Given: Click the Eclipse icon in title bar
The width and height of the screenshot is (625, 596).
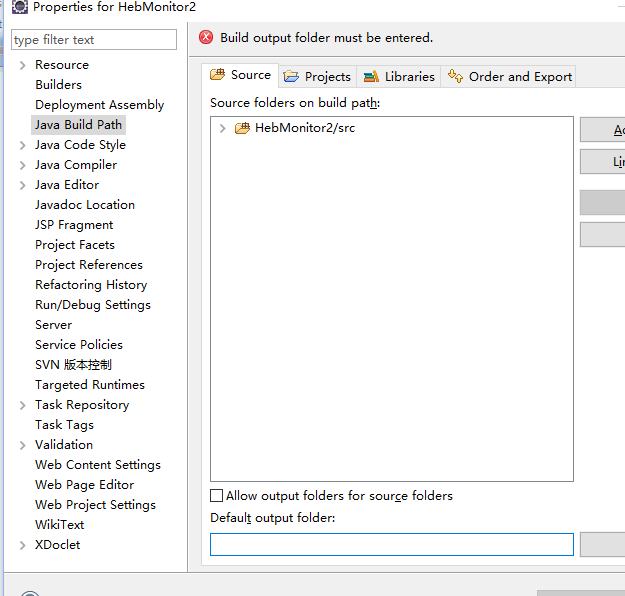Looking at the screenshot, I should click(x=20, y=7).
